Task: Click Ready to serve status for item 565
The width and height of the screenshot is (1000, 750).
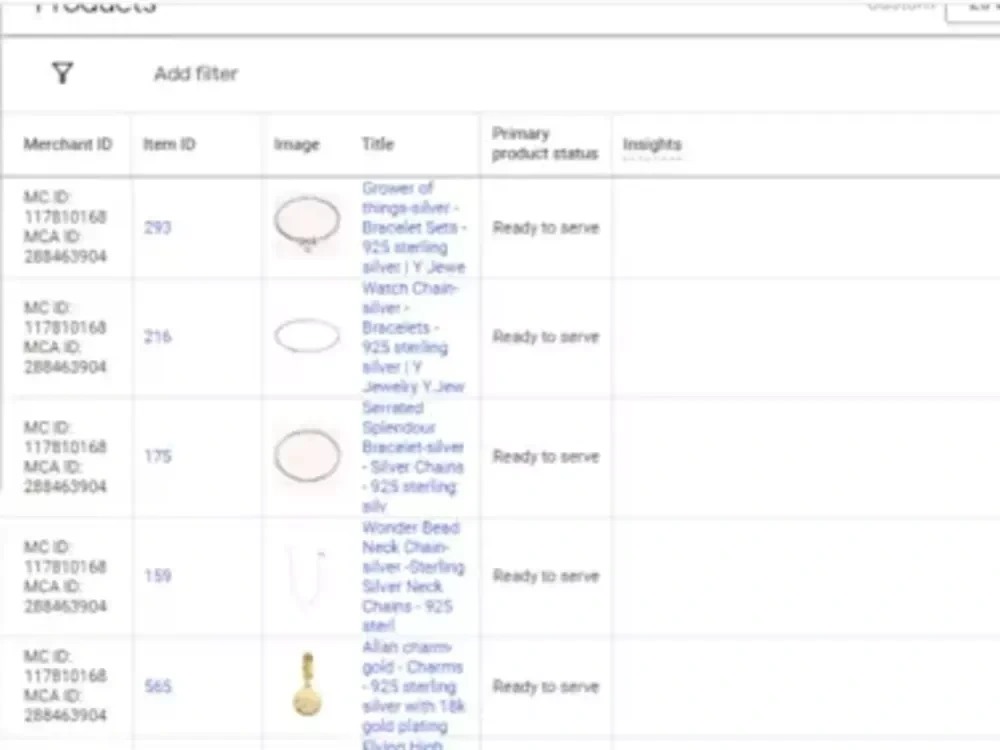Action: 546,686
